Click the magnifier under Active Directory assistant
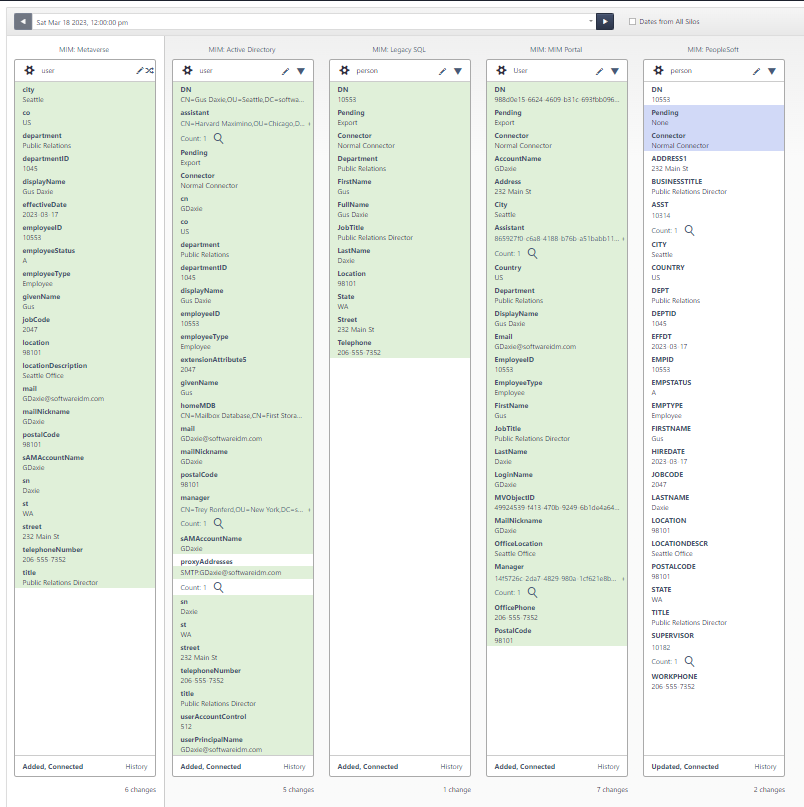Screen dimensions: 804x807 coord(219,138)
